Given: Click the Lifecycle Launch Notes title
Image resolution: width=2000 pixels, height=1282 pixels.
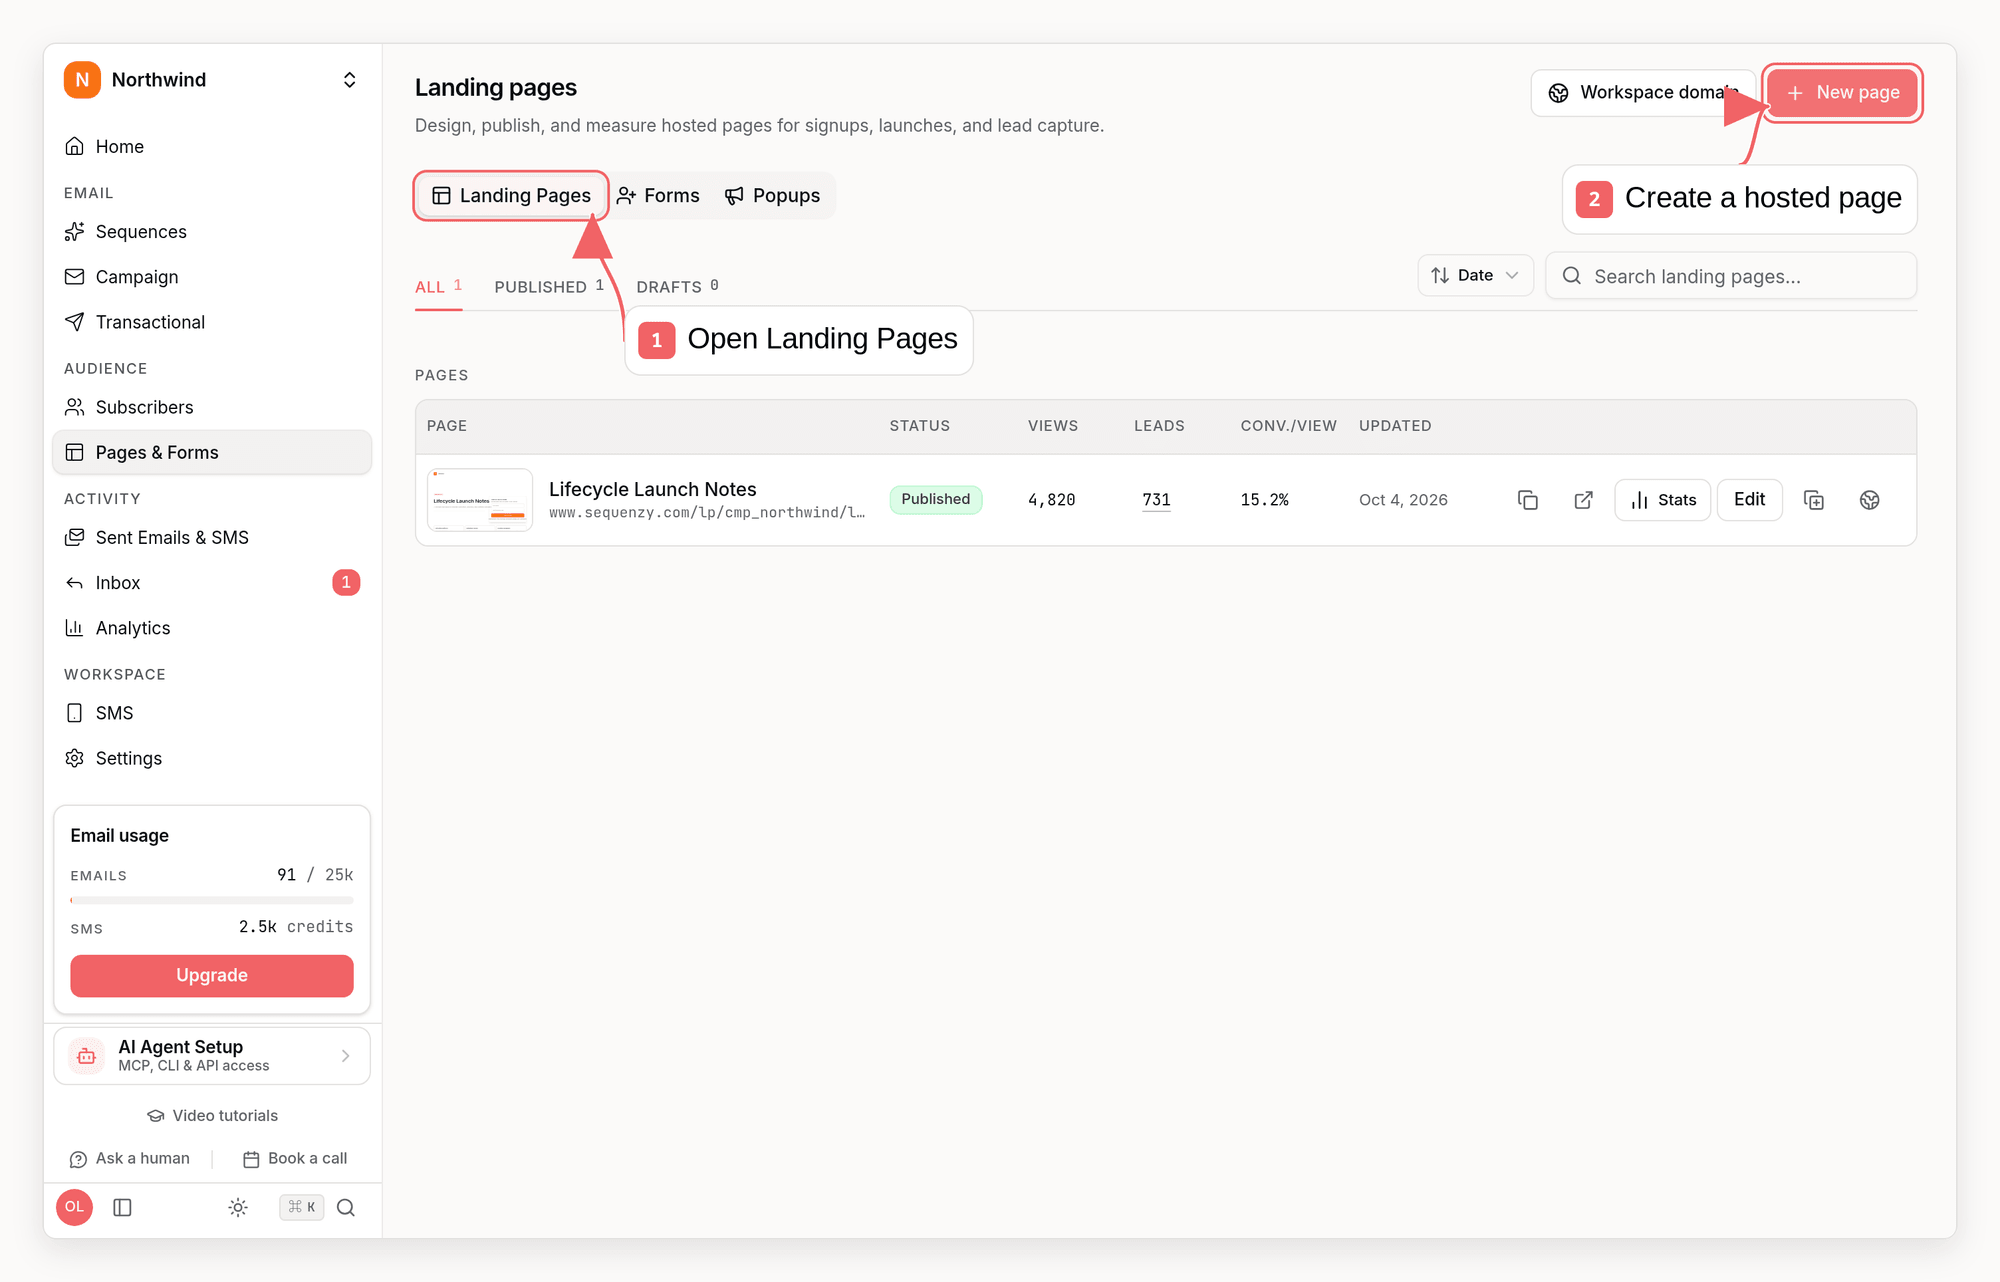Looking at the screenshot, I should pyautogui.click(x=653, y=489).
